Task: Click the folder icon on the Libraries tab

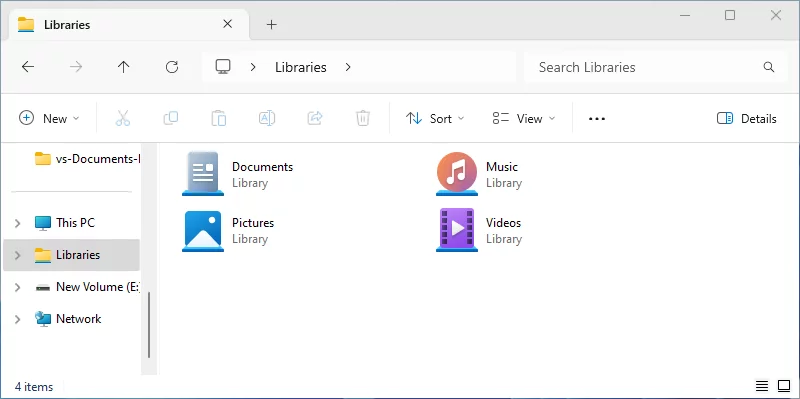Action: [x=26, y=24]
